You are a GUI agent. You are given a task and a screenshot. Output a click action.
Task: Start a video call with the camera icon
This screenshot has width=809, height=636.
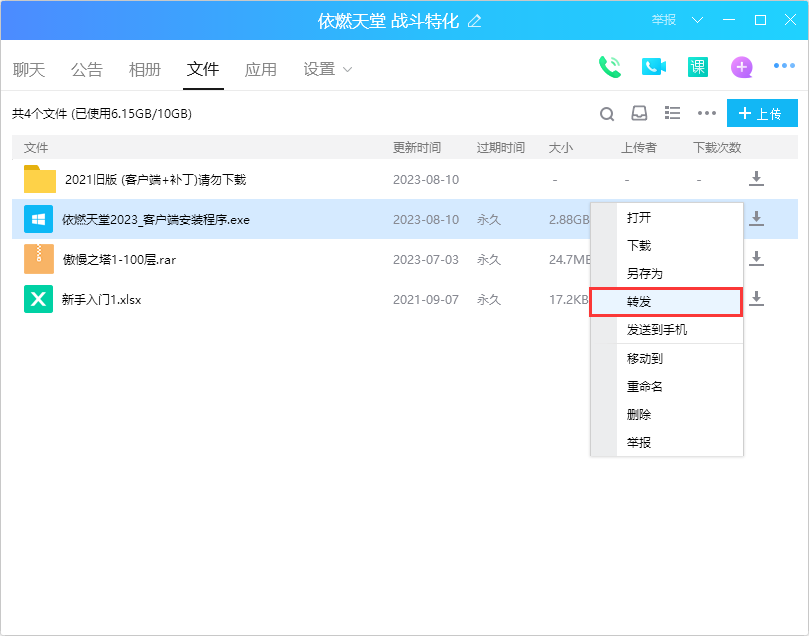(x=654, y=67)
